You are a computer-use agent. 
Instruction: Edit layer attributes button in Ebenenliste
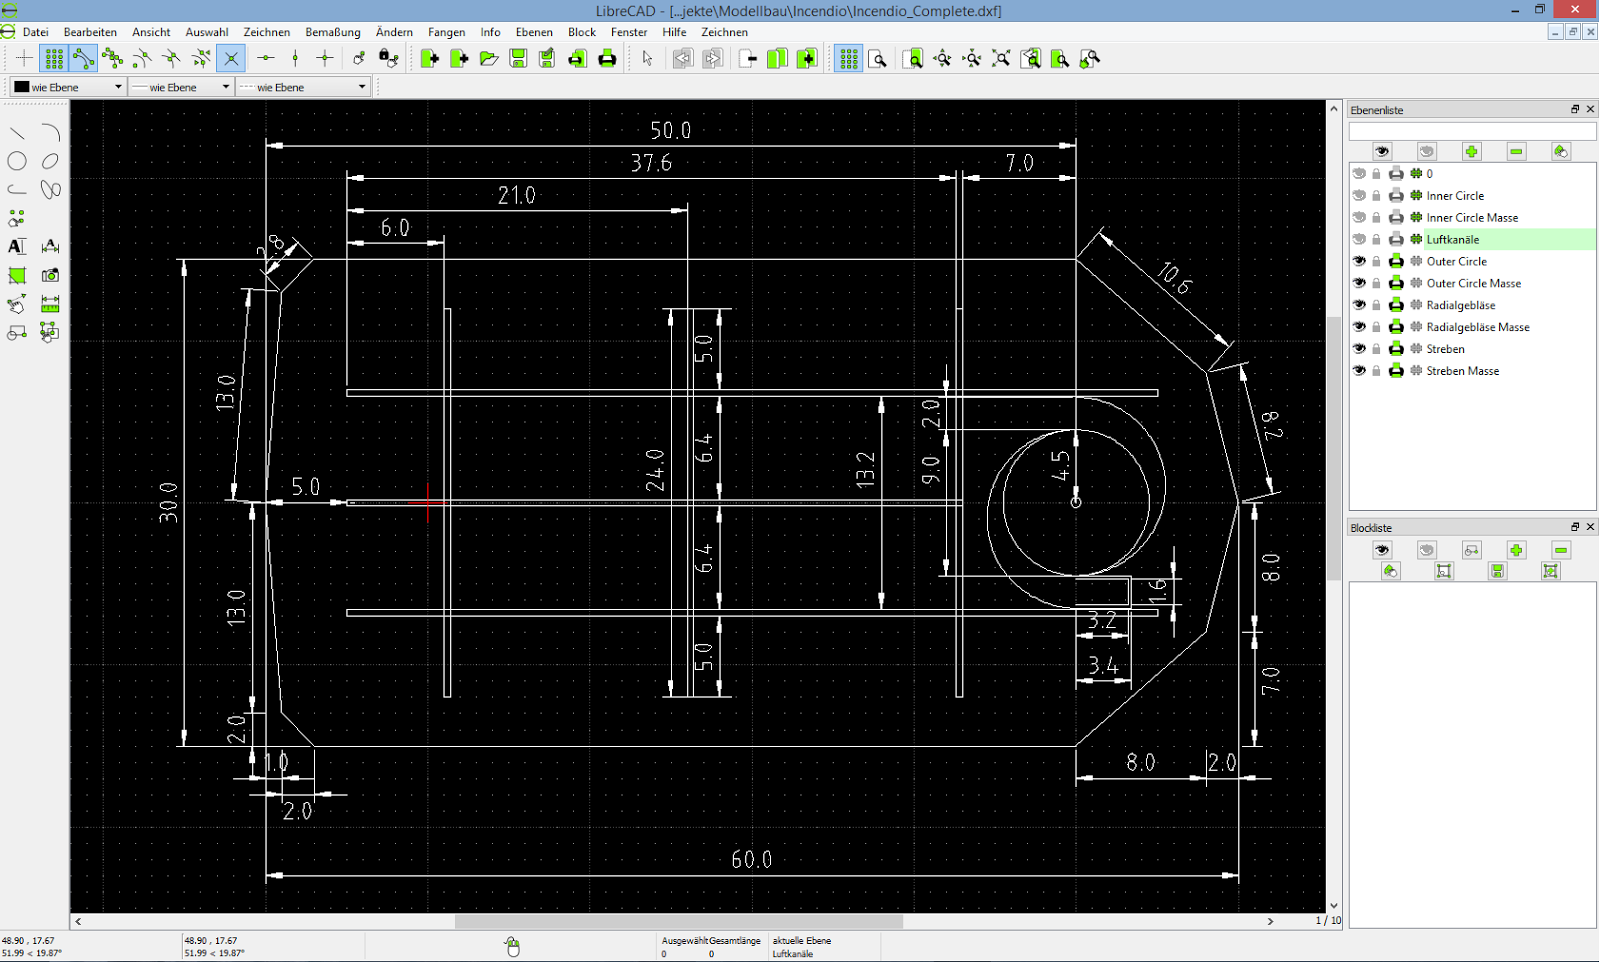pyautogui.click(x=1561, y=151)
